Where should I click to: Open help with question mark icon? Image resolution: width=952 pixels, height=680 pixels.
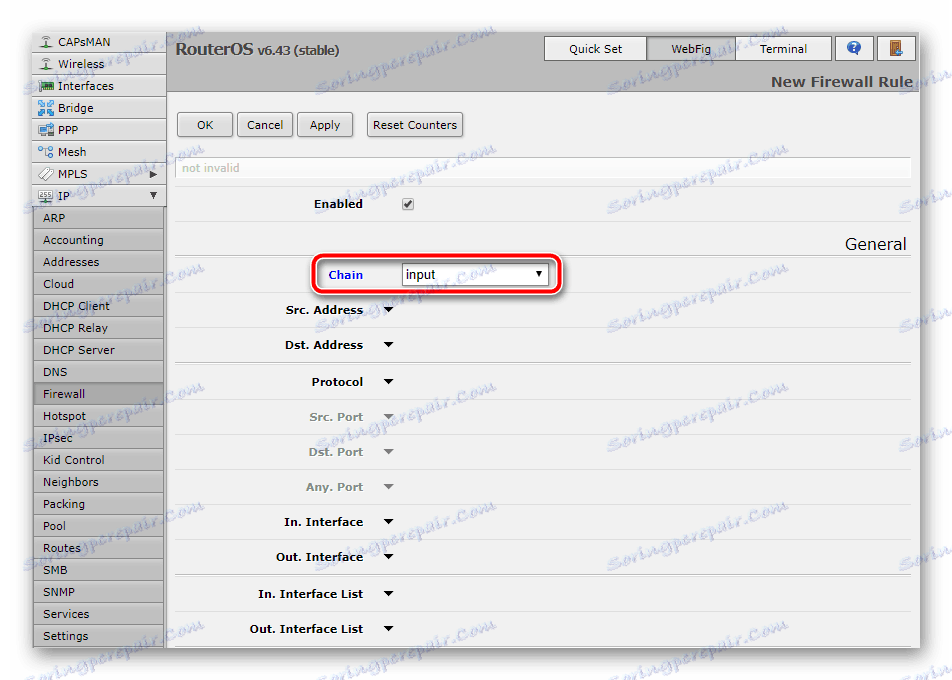click(854, 48)
